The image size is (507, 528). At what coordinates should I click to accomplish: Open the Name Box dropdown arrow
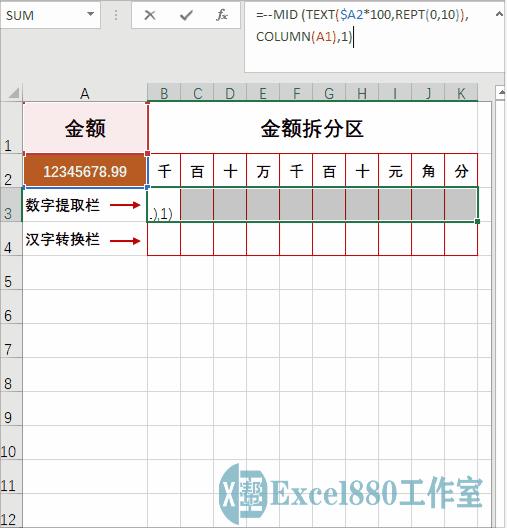point(90,14)
